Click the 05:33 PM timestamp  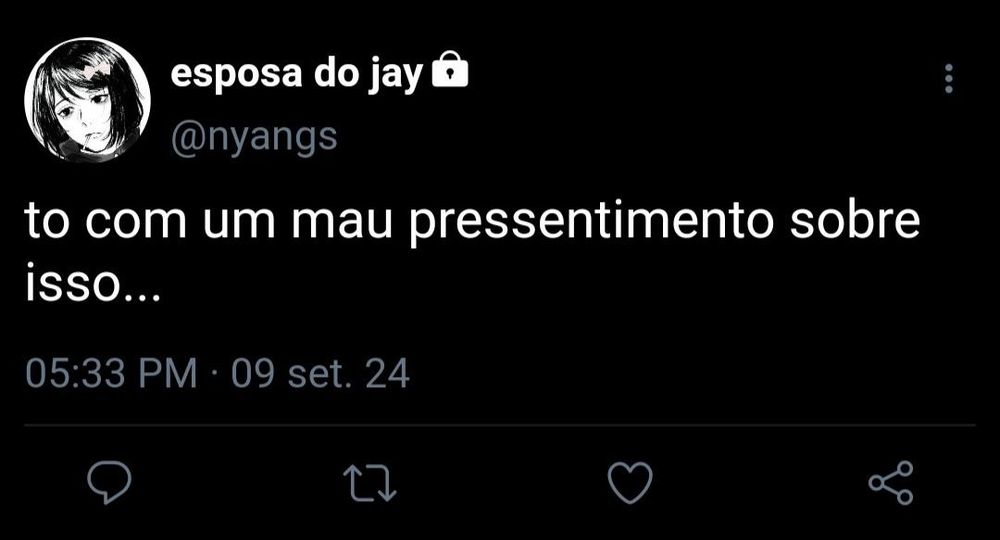tap(112, 373)
